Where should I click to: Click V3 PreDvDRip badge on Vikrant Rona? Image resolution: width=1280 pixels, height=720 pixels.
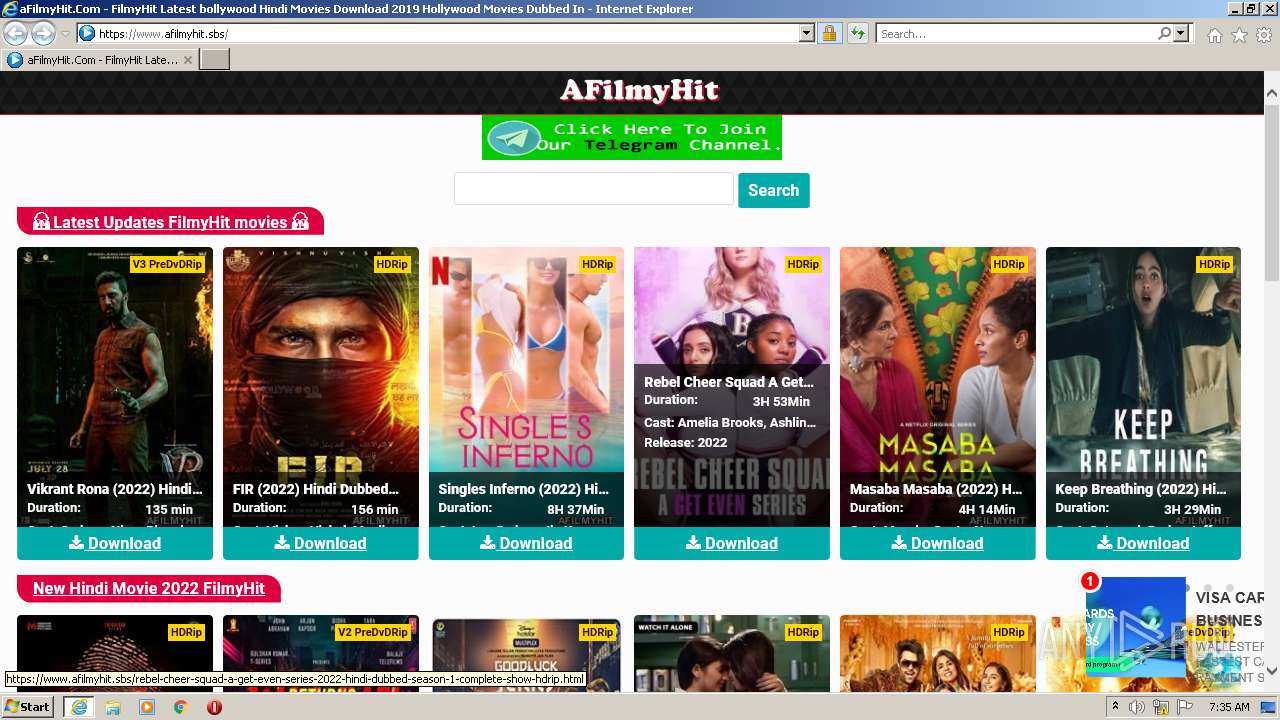167,264
